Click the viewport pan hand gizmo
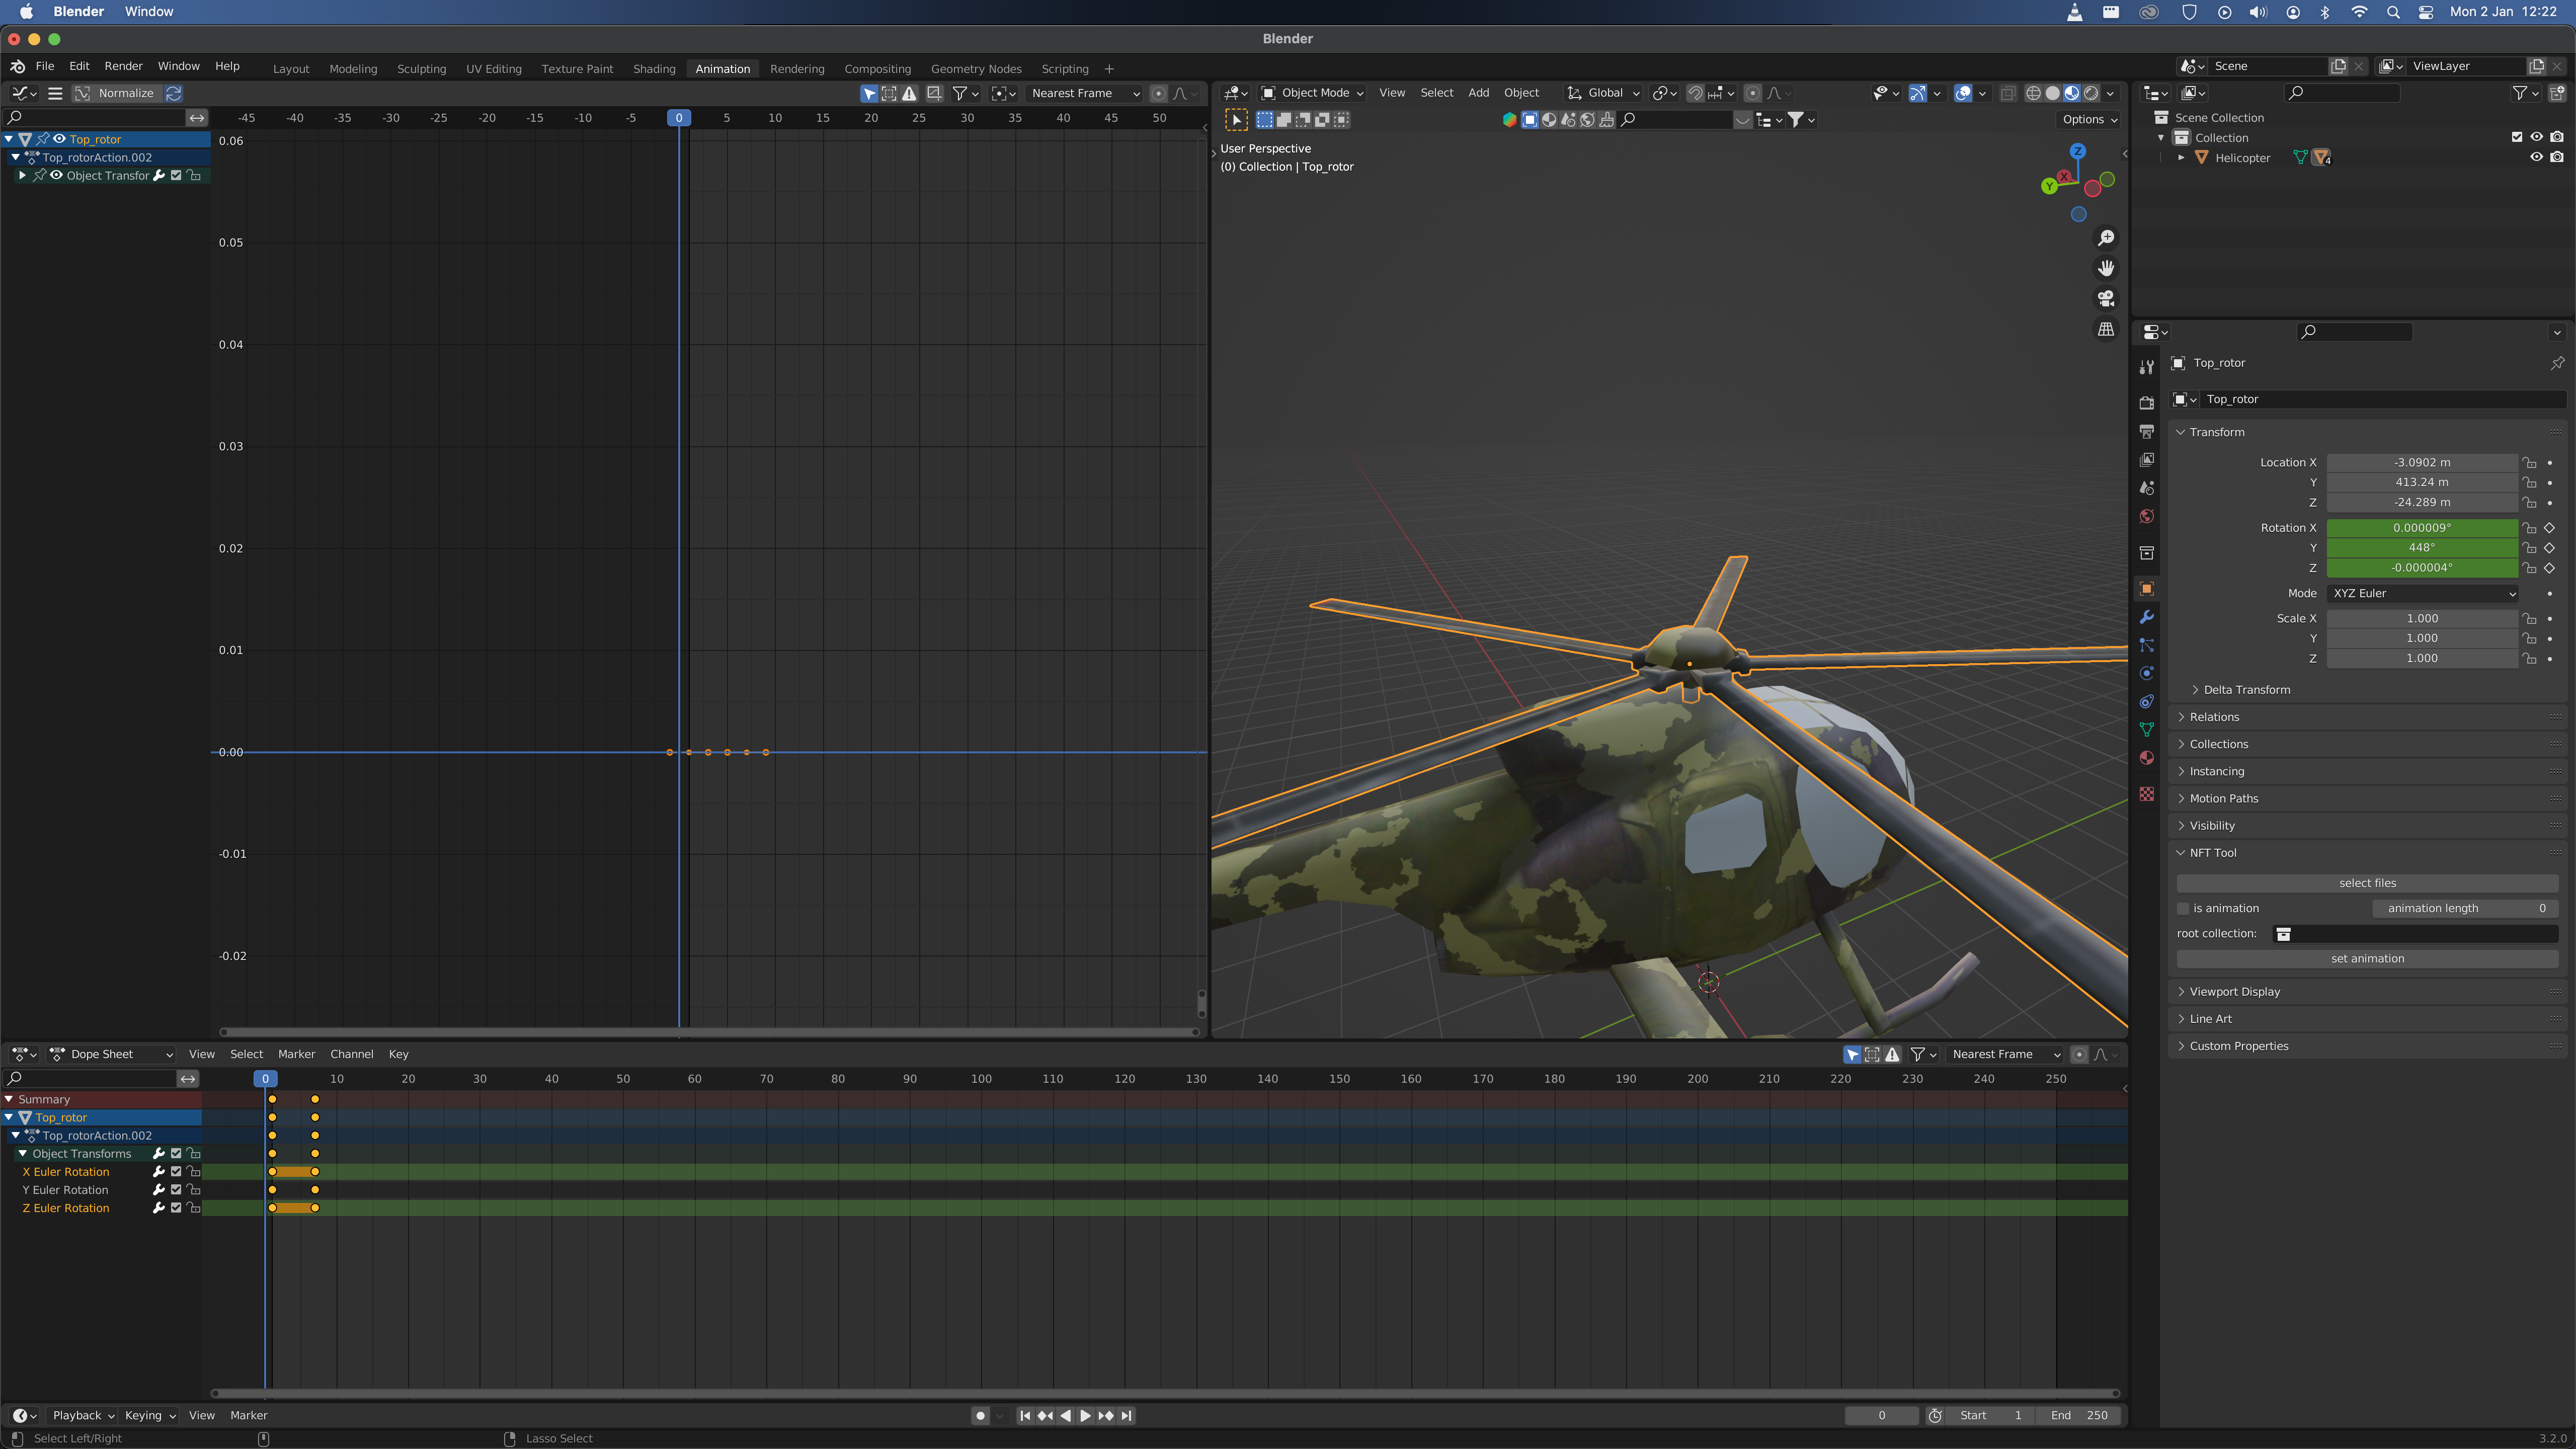The height and width of the screenshot is (1449, 2576). [2106, 268]
